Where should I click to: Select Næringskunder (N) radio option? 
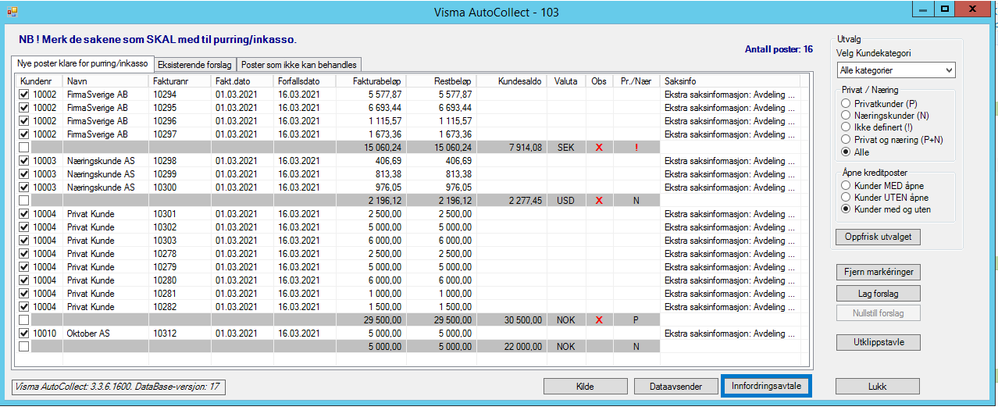coord(845,115)
